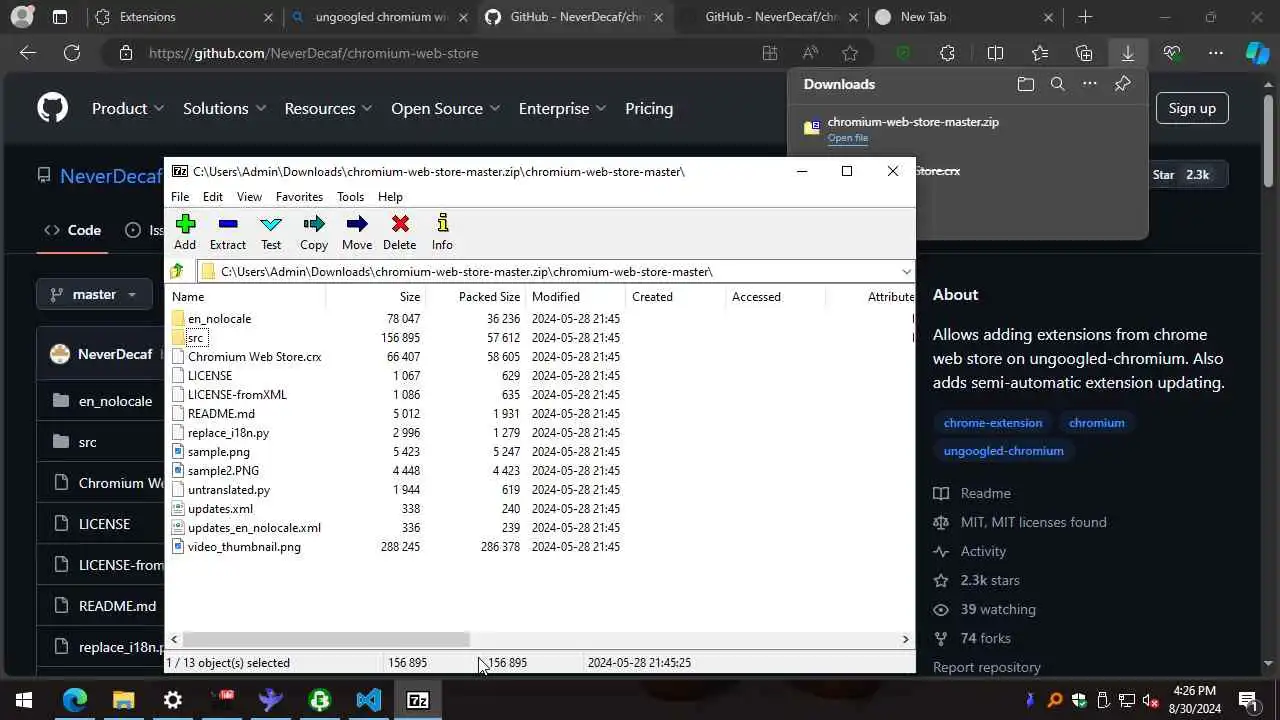The image size is (1280, 720).
Task: Expand the Enterprise menu on GitHub
Action: (x=562, y=108)
